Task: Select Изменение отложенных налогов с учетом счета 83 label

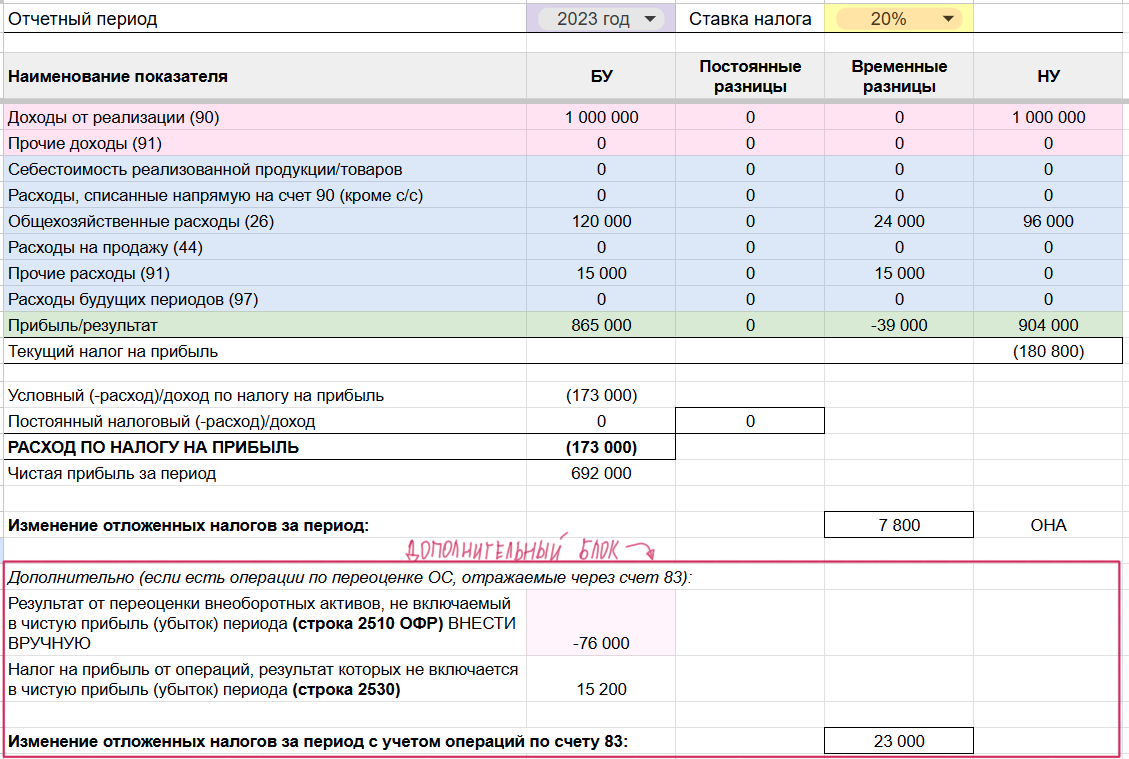Action: [x=318, y=741]
